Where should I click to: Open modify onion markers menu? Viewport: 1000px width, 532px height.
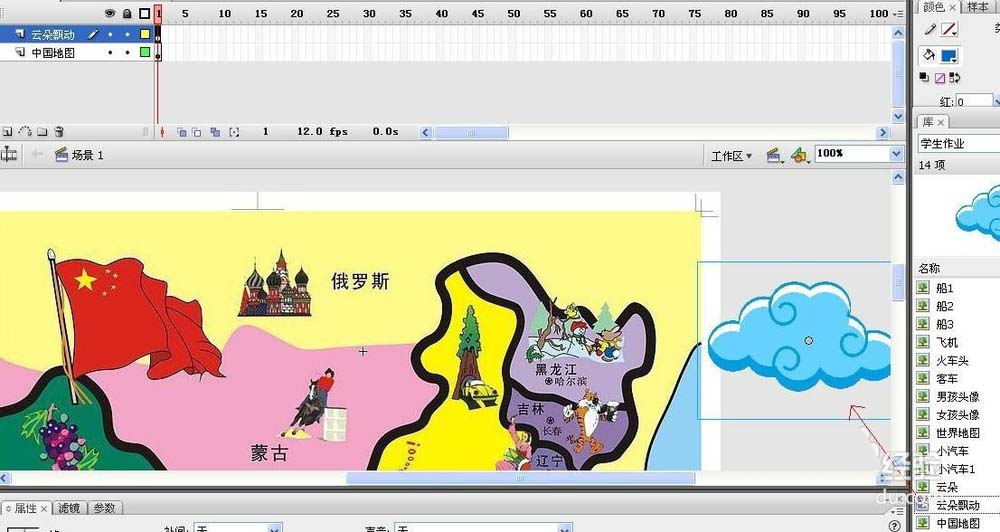tap(234, 132)
